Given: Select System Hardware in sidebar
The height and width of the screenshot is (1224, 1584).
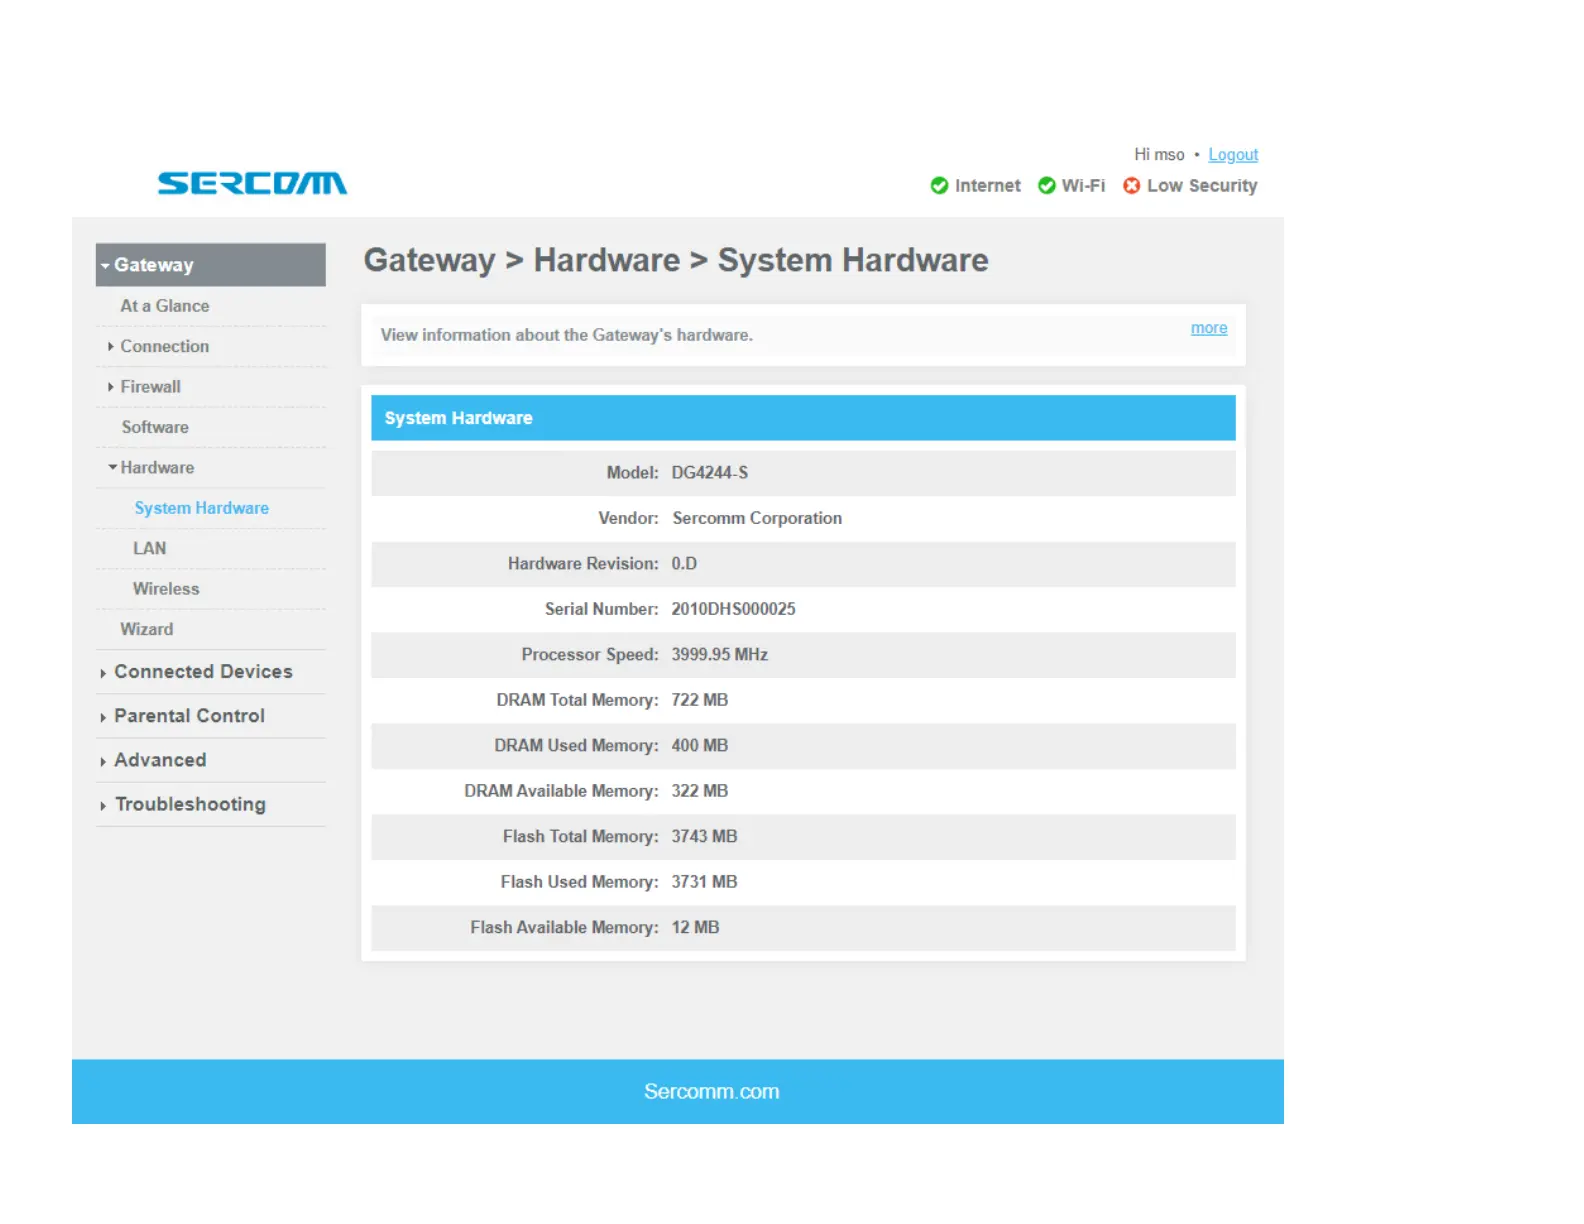Looking at the screenshot, I should click(x=201, y=508).
